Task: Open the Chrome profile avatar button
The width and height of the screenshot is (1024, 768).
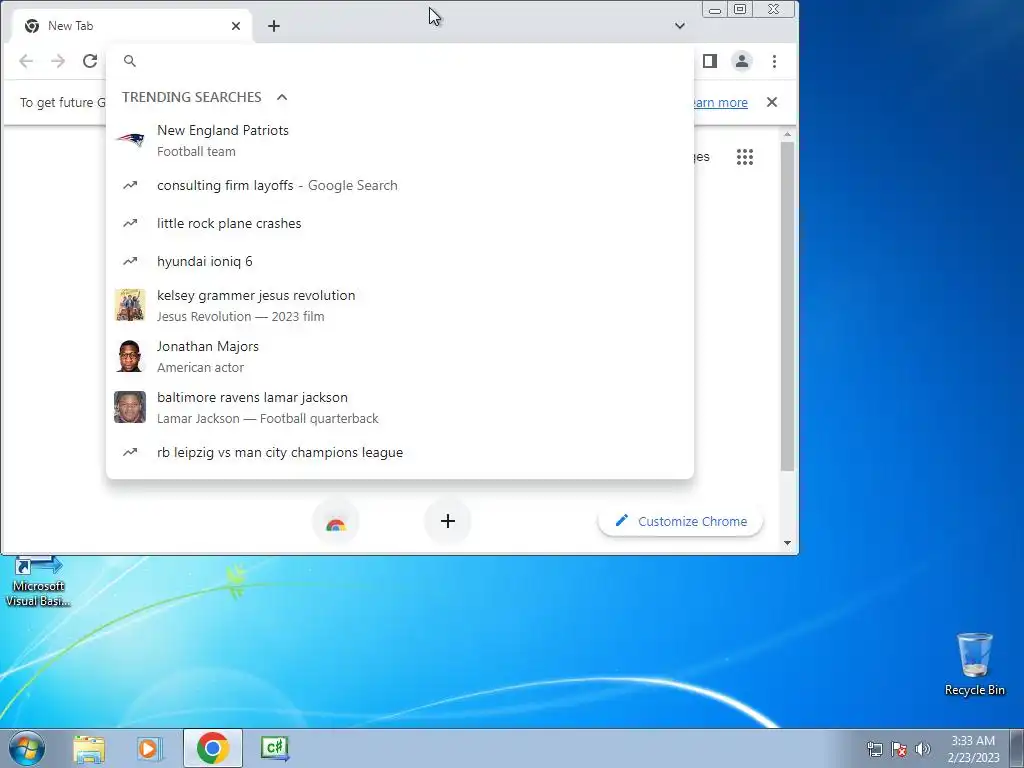Action: click(742, 61)
